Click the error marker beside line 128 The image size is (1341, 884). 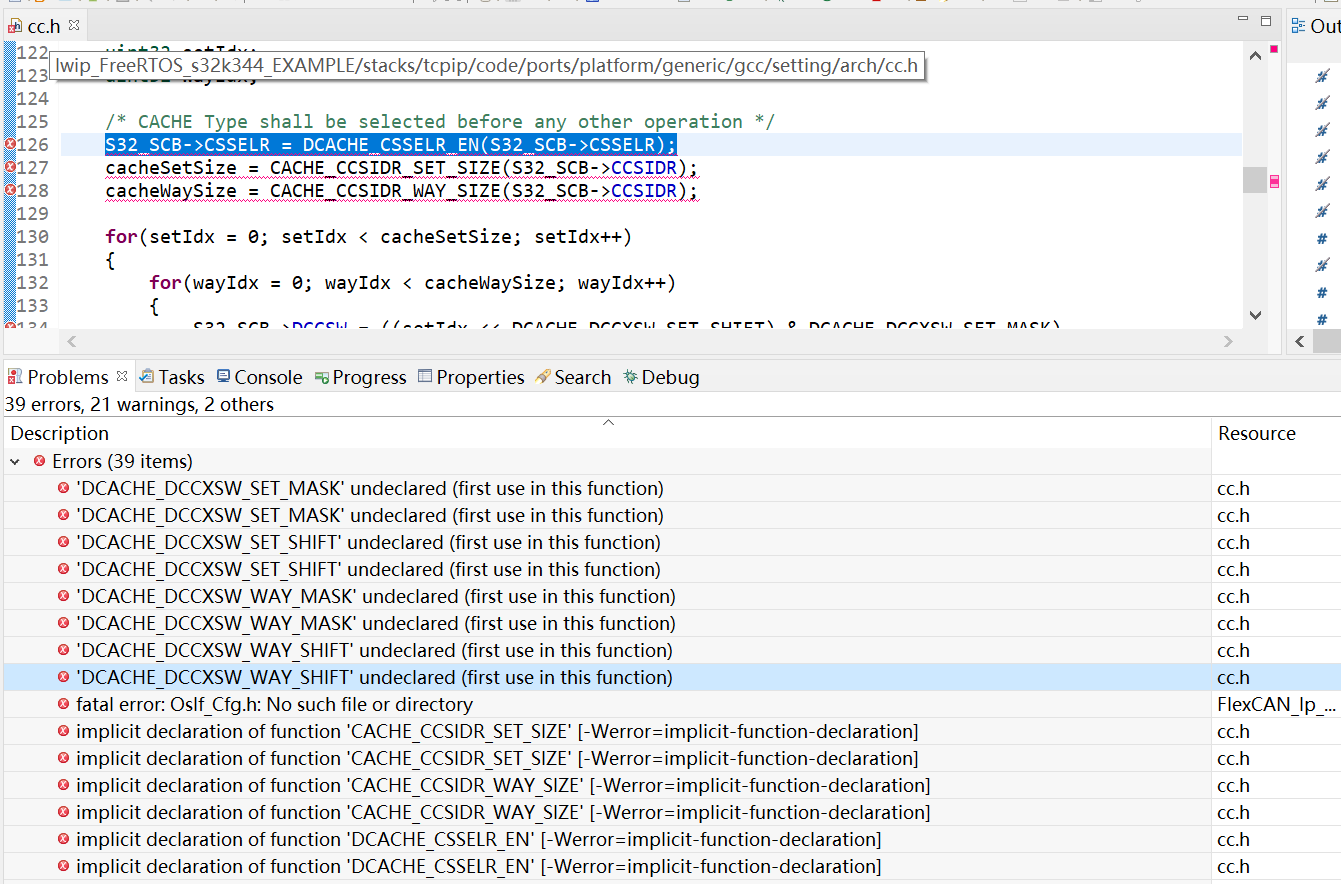point(11,190)
